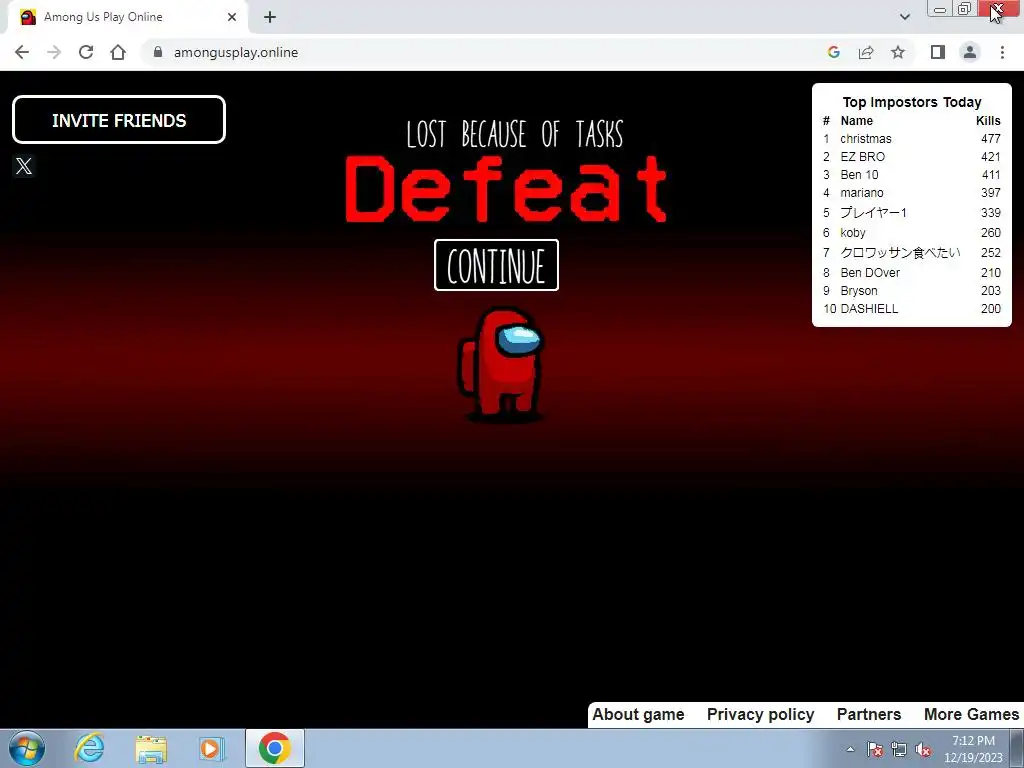This screenshot has width=1024, height=768.
Task: Open the Privacy policy link
Action: coord(760,714)
